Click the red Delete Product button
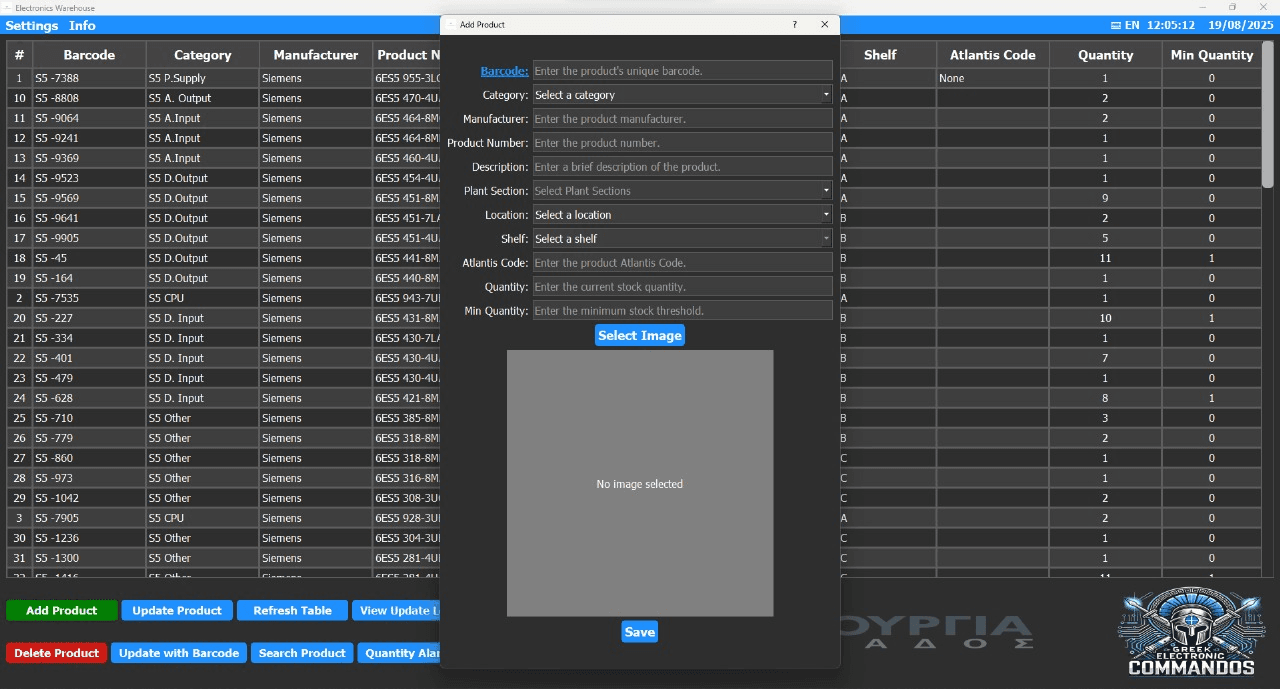 tap(56, 653)
